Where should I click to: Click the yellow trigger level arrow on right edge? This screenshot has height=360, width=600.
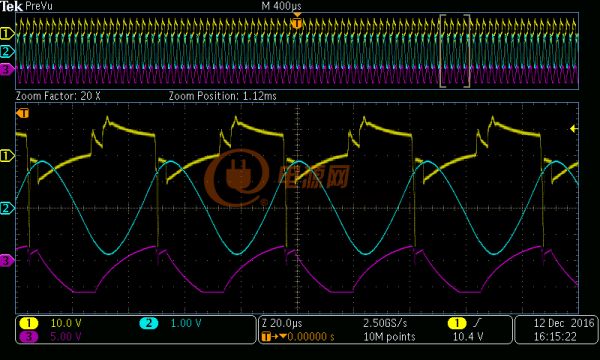coord(574,129)
